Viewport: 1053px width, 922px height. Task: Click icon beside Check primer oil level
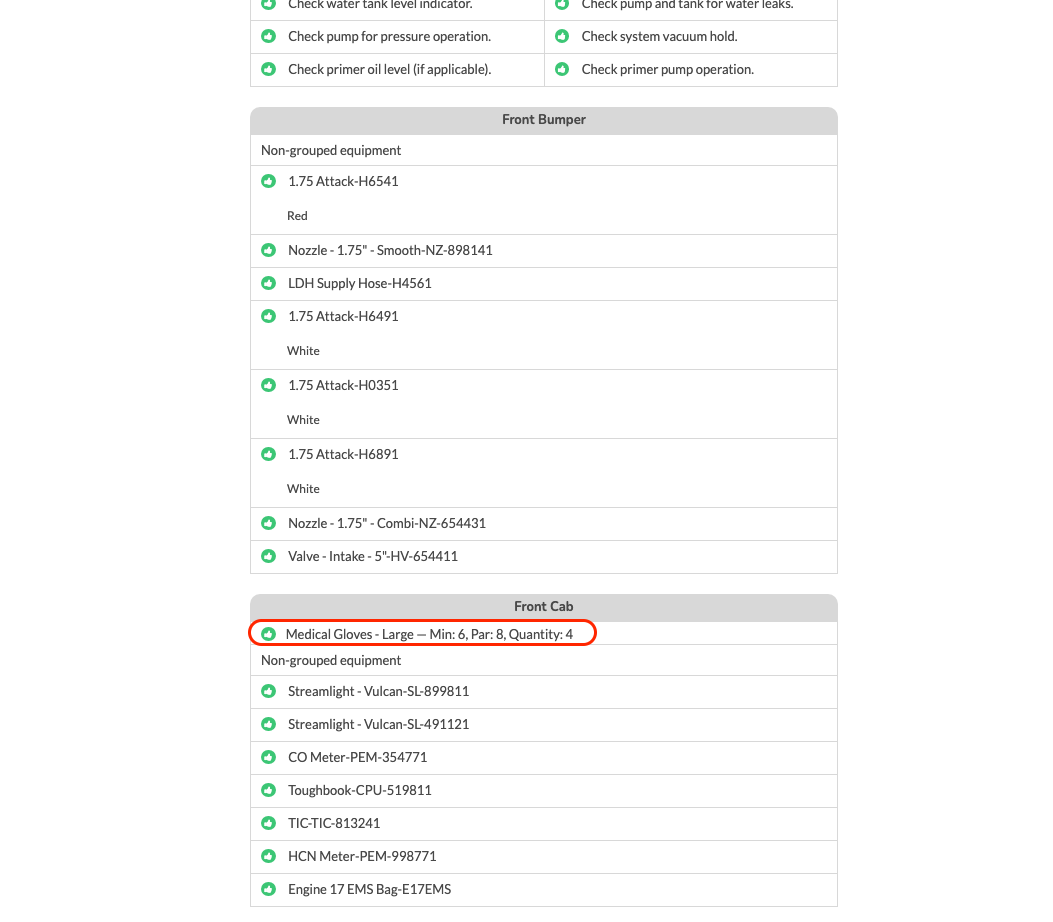point(269,69)
